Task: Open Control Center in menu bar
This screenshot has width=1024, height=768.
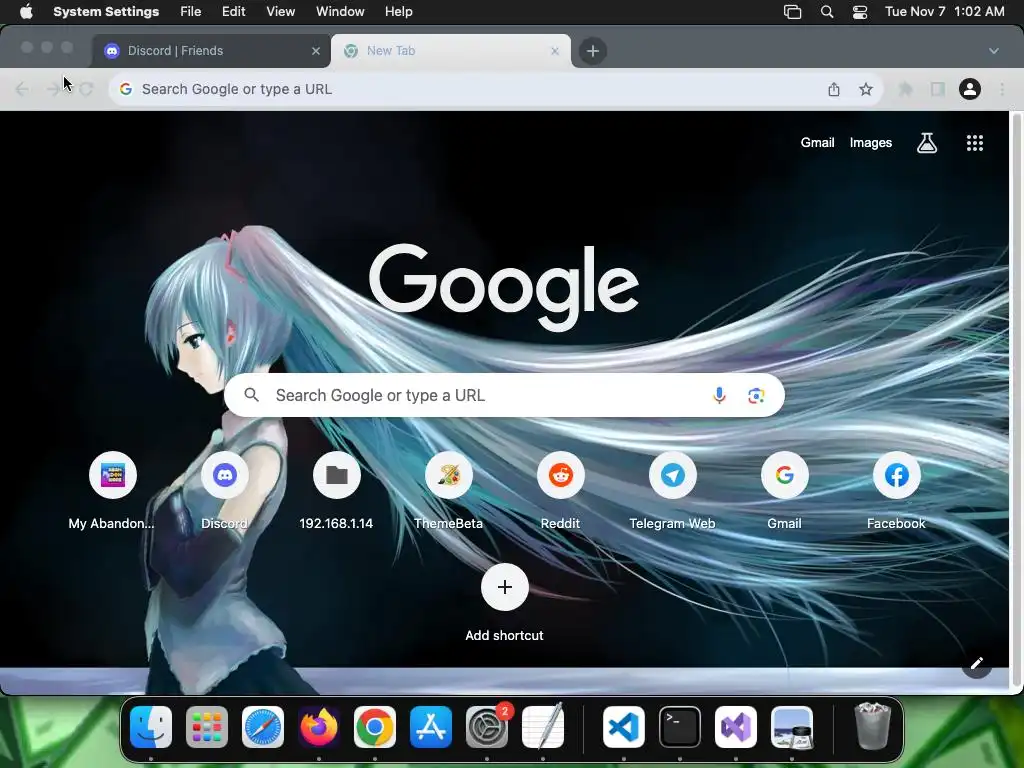Action: click(x=859, y=12)
